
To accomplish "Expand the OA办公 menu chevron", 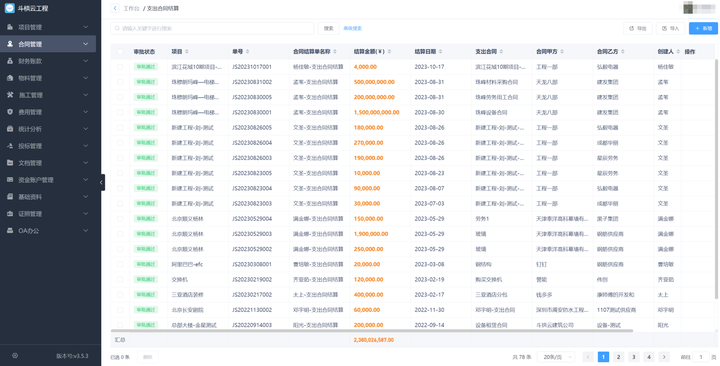I will click(x=85, y=231).
